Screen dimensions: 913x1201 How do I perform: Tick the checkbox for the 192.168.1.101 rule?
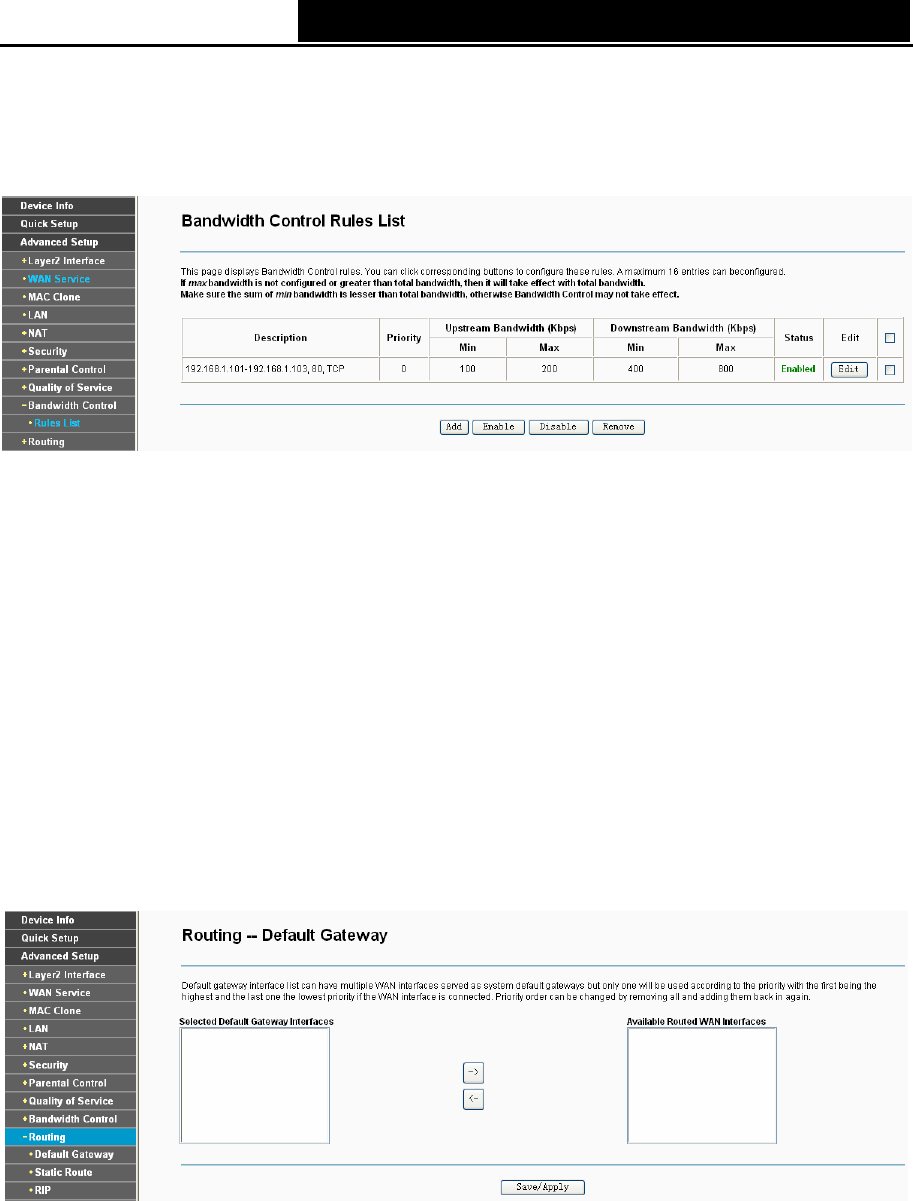889,369
